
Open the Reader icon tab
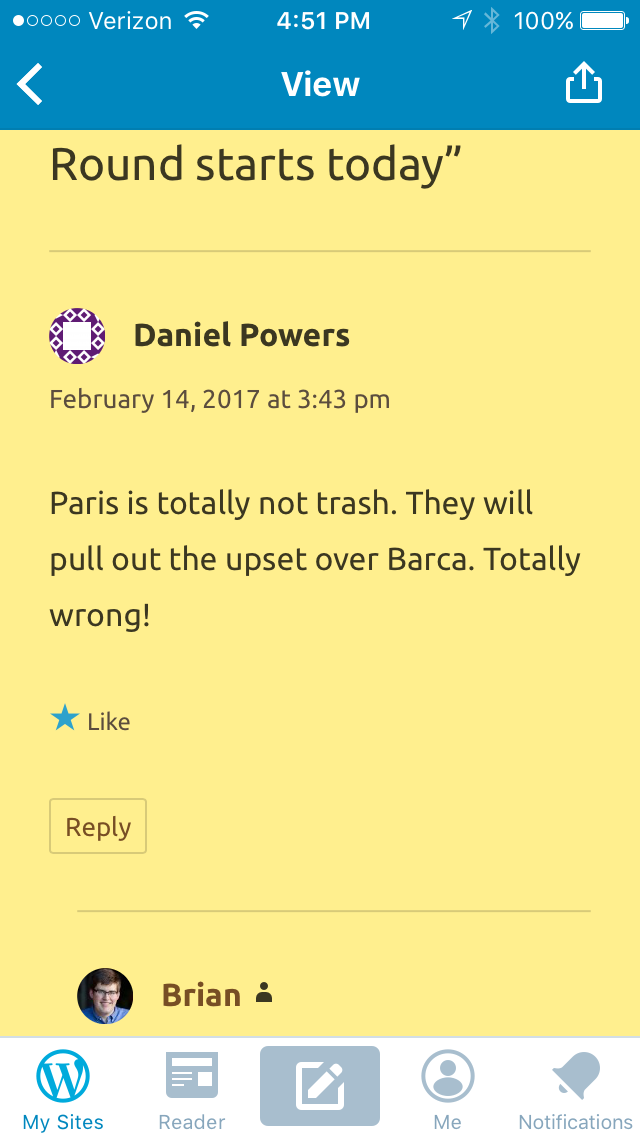pos(192,1075)
